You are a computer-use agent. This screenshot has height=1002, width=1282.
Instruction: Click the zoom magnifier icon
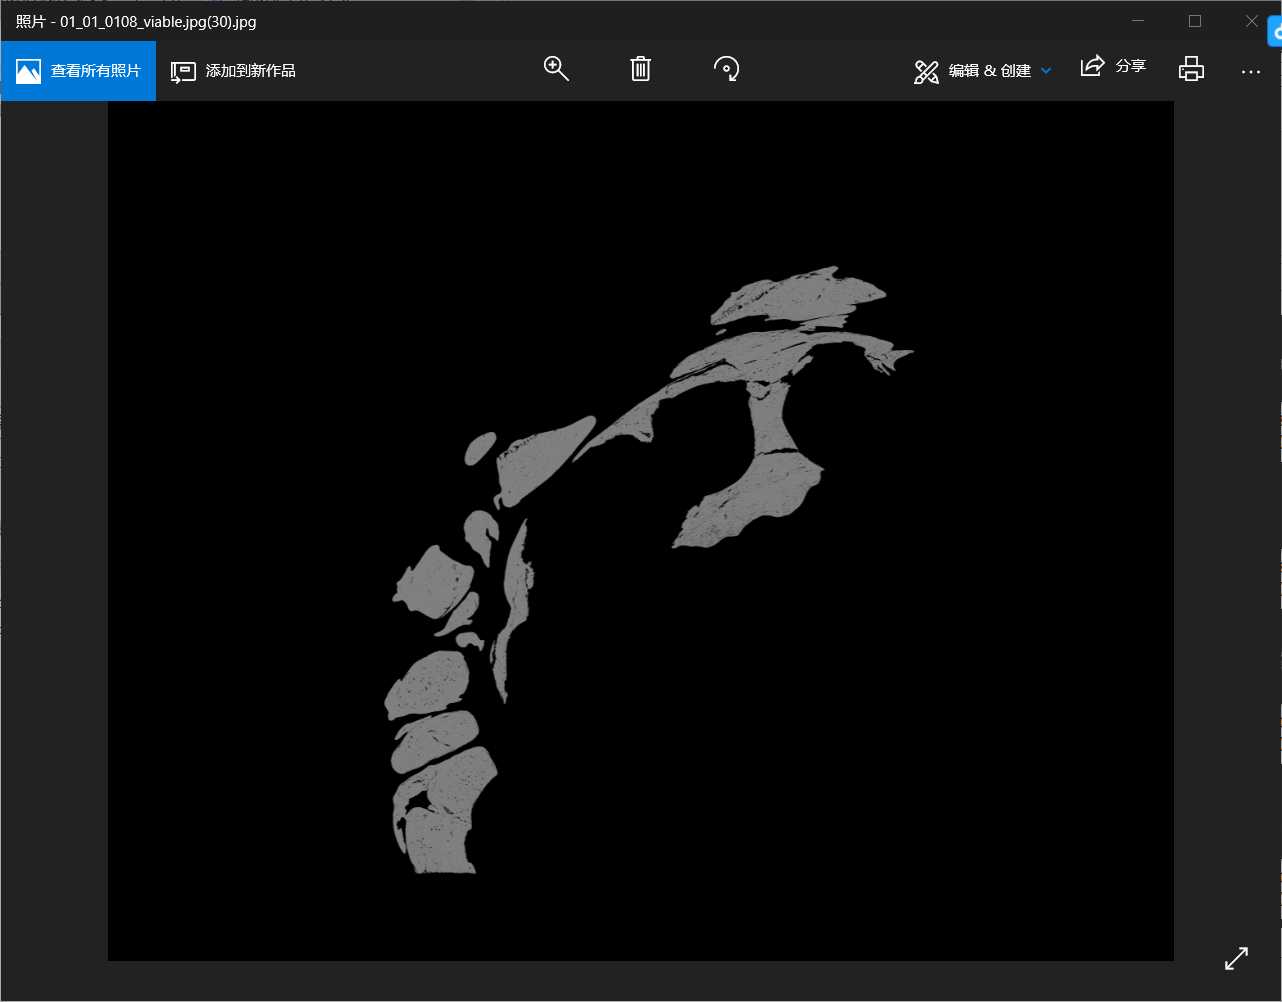coord(556,69)
